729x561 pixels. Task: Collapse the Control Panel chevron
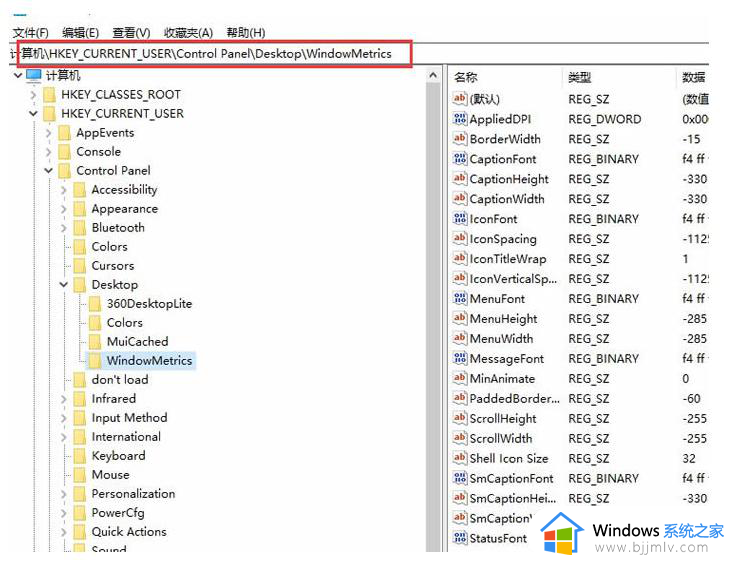click(x=48, y=171)
